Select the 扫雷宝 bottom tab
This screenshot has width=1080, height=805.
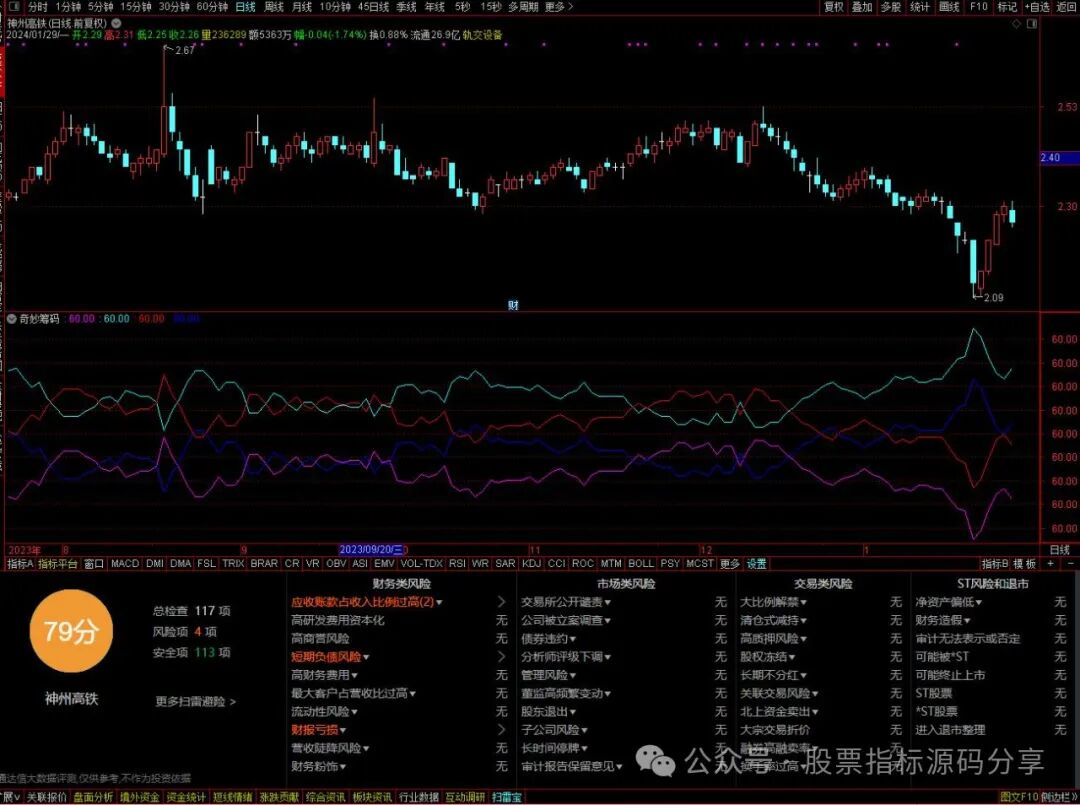pos(507,797)
